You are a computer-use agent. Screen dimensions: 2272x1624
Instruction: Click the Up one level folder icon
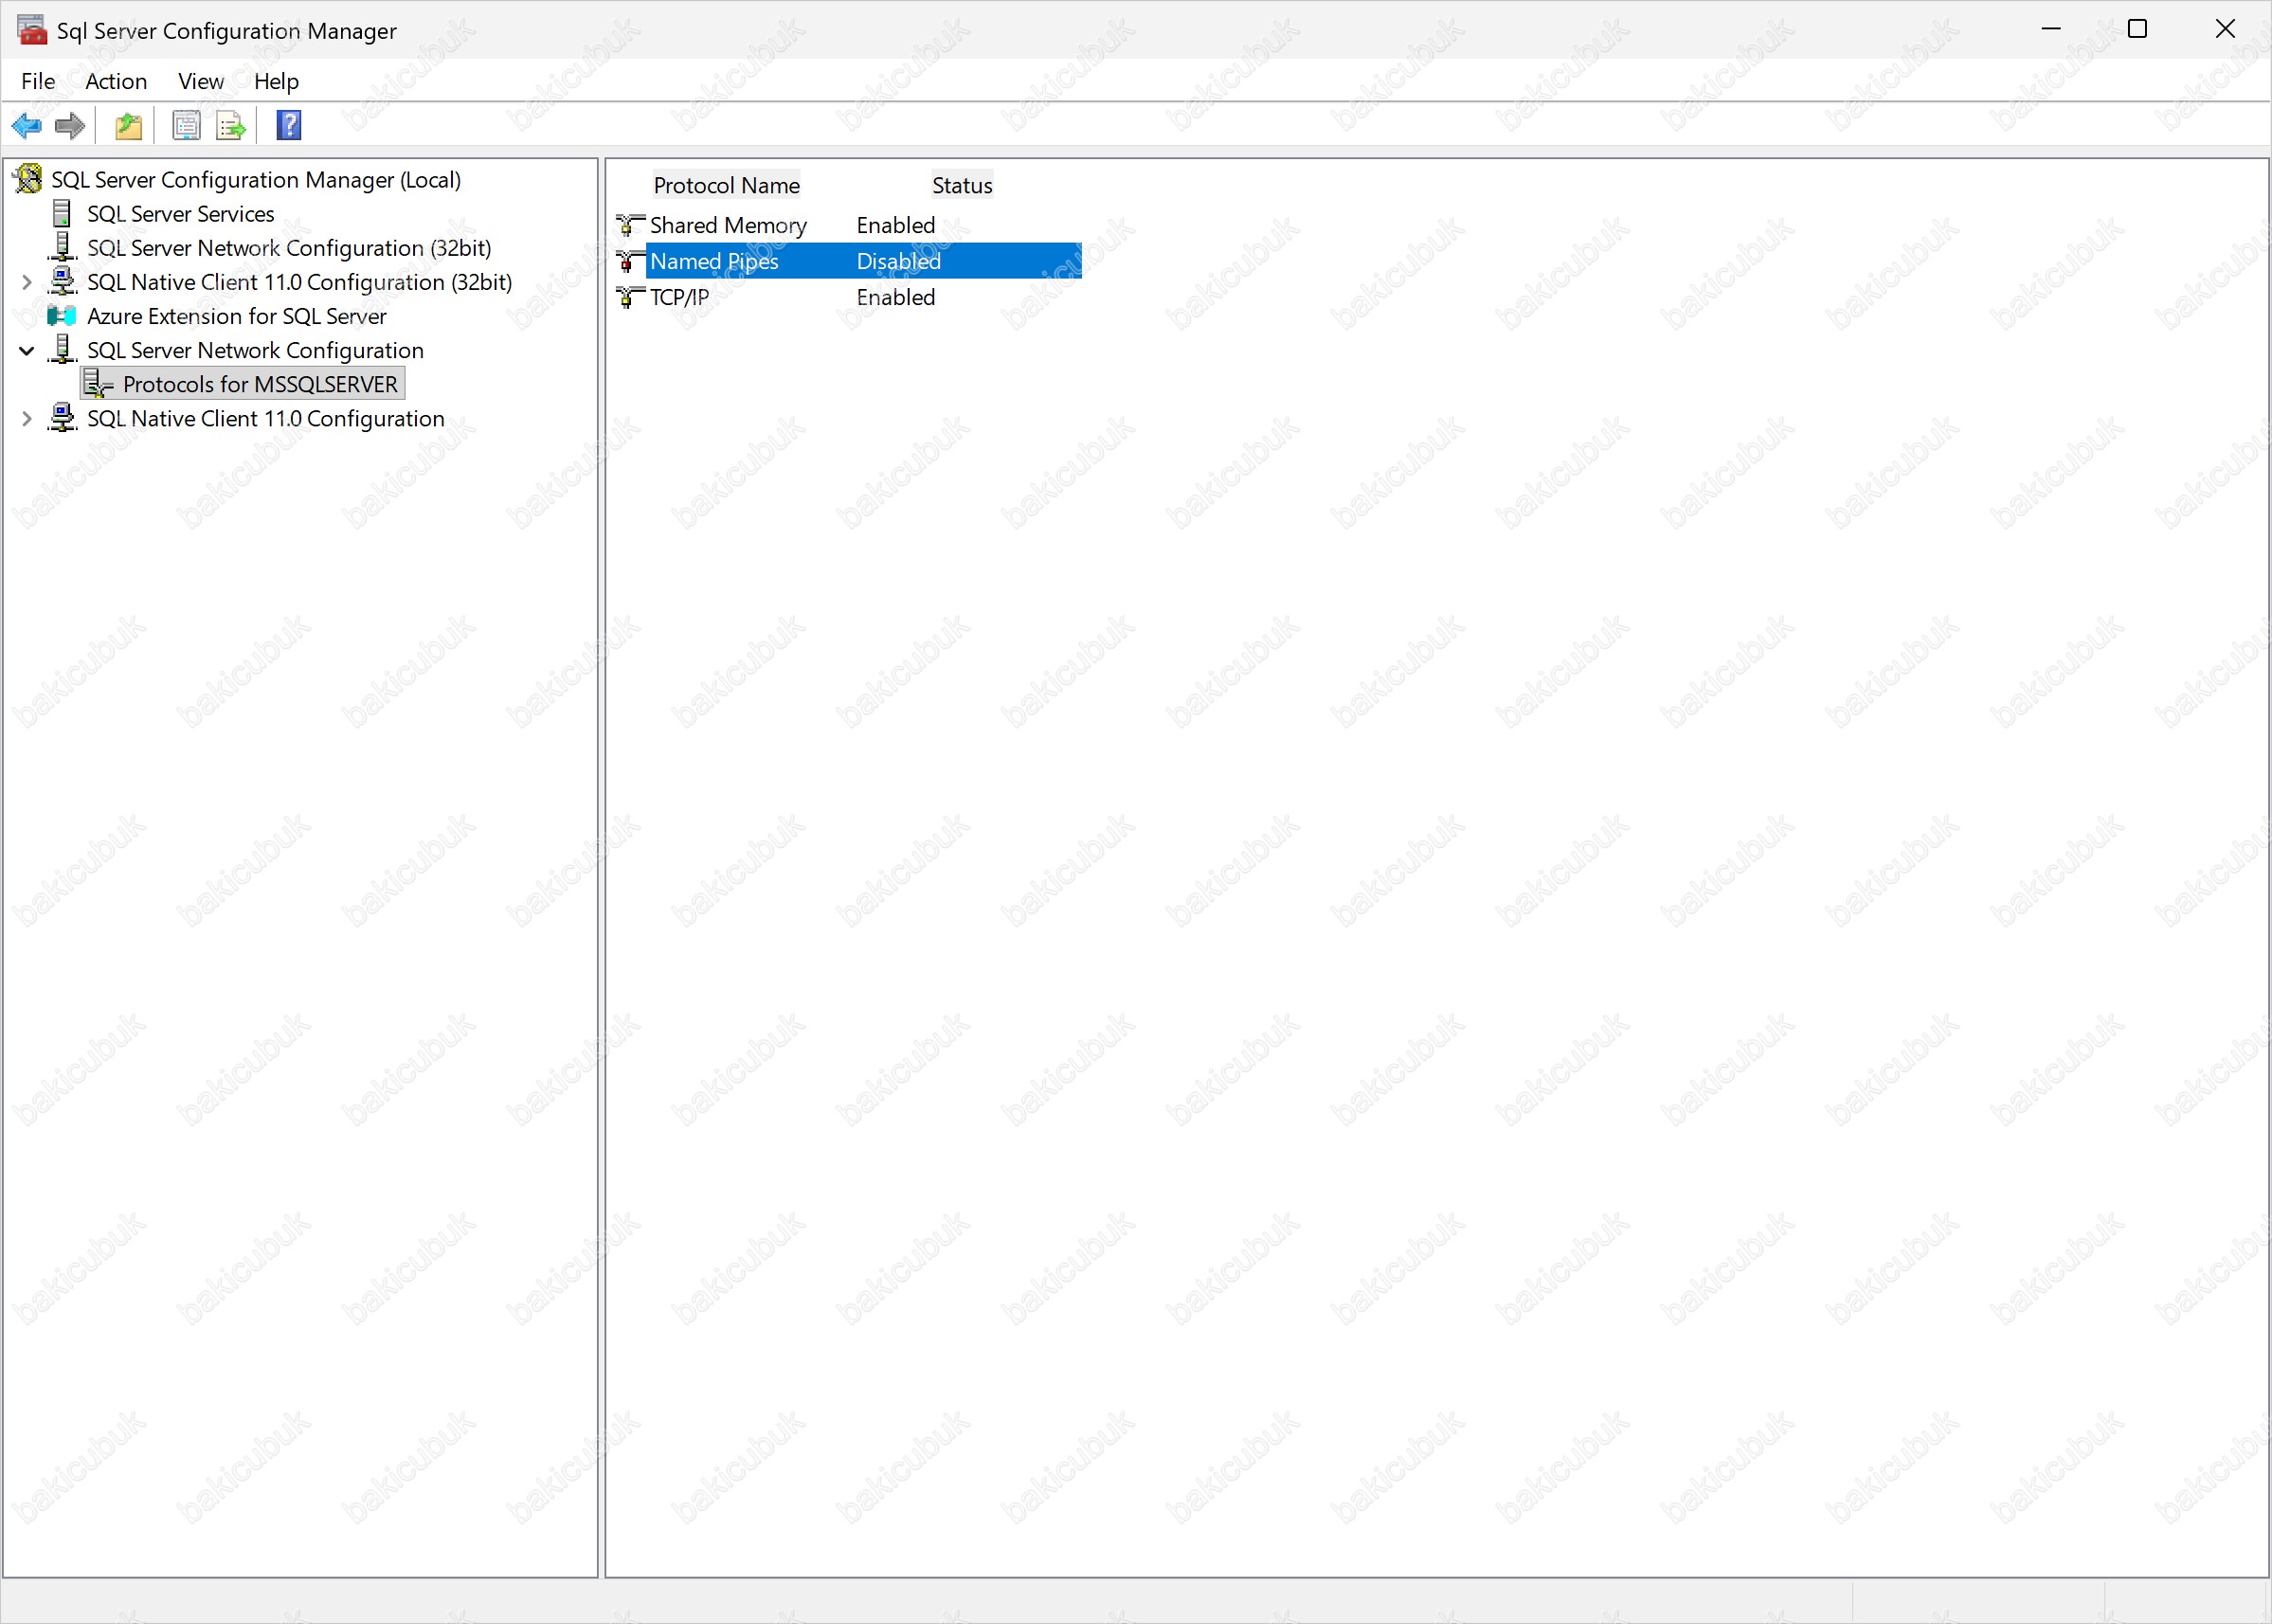tap(129, 126)
